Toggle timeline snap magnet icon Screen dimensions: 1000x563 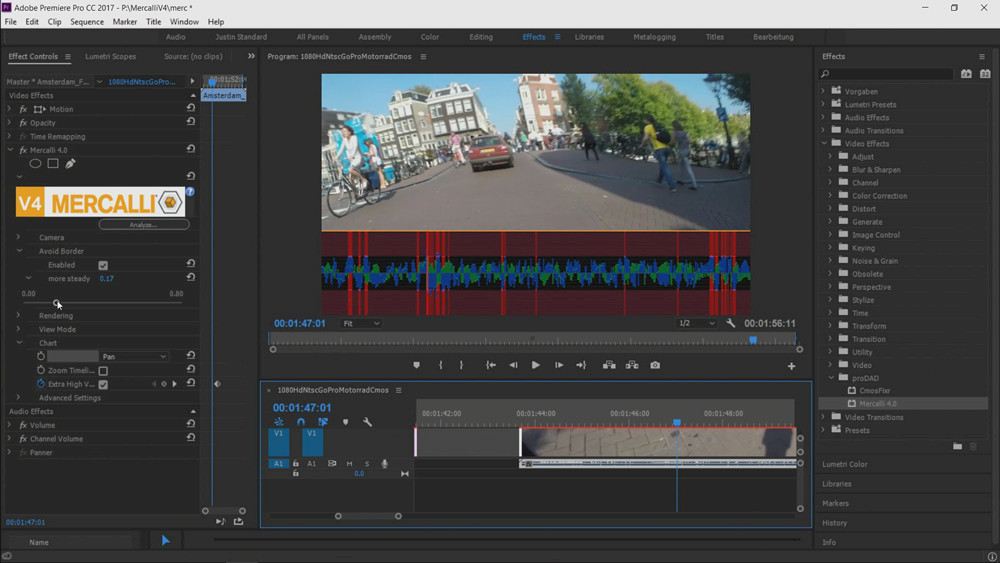tap(301, 422)
